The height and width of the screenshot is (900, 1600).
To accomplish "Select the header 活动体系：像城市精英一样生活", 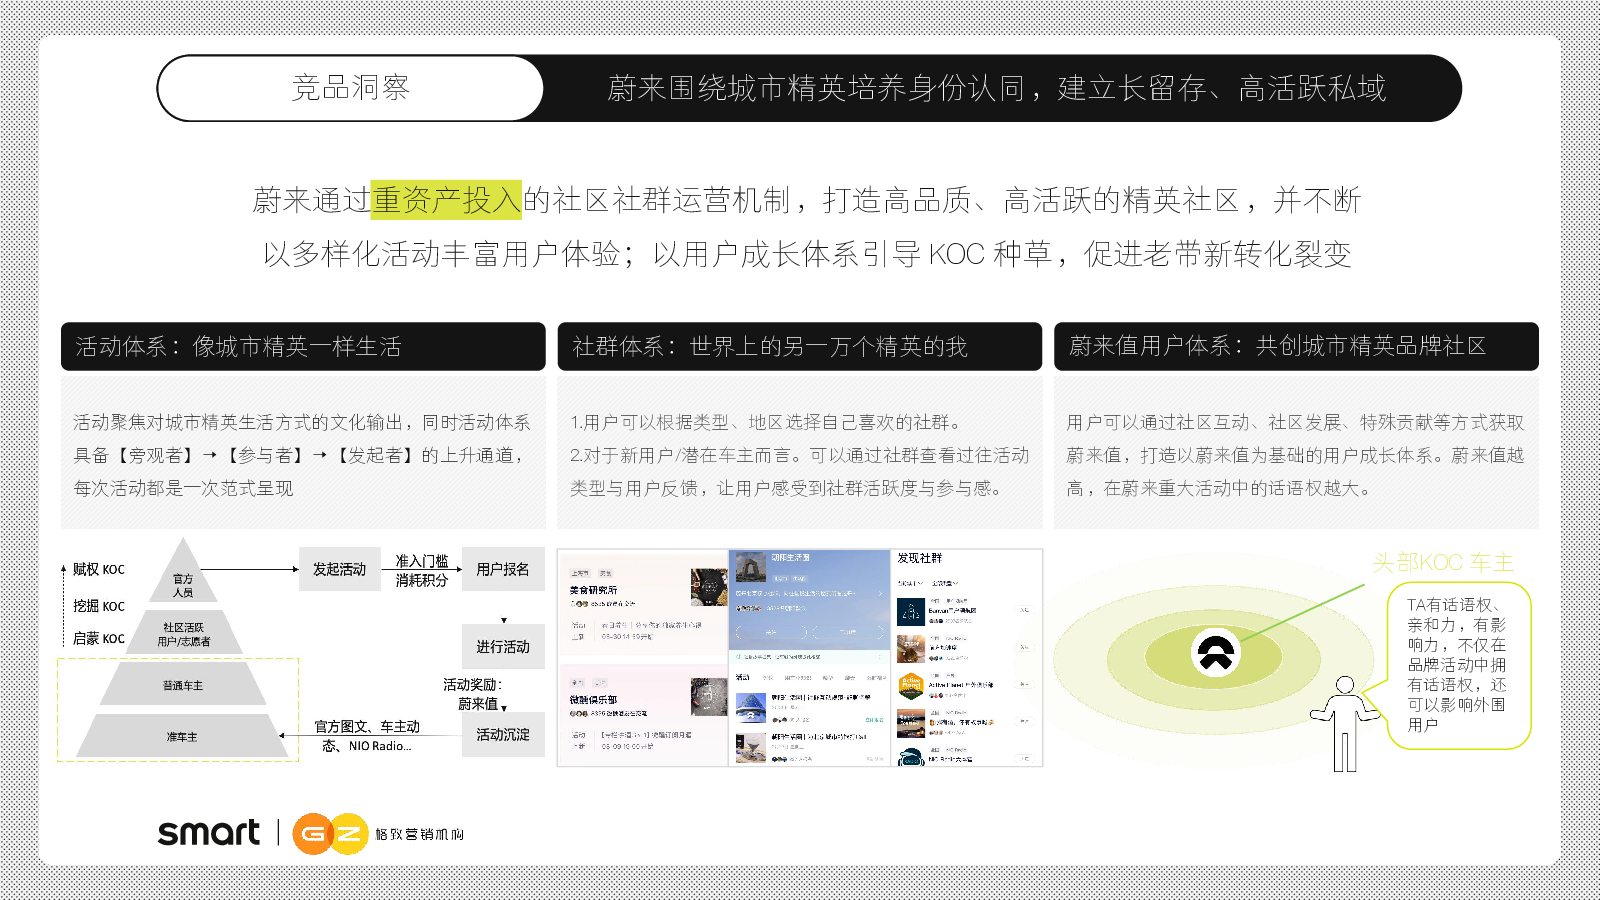I will tap(303, 346).
